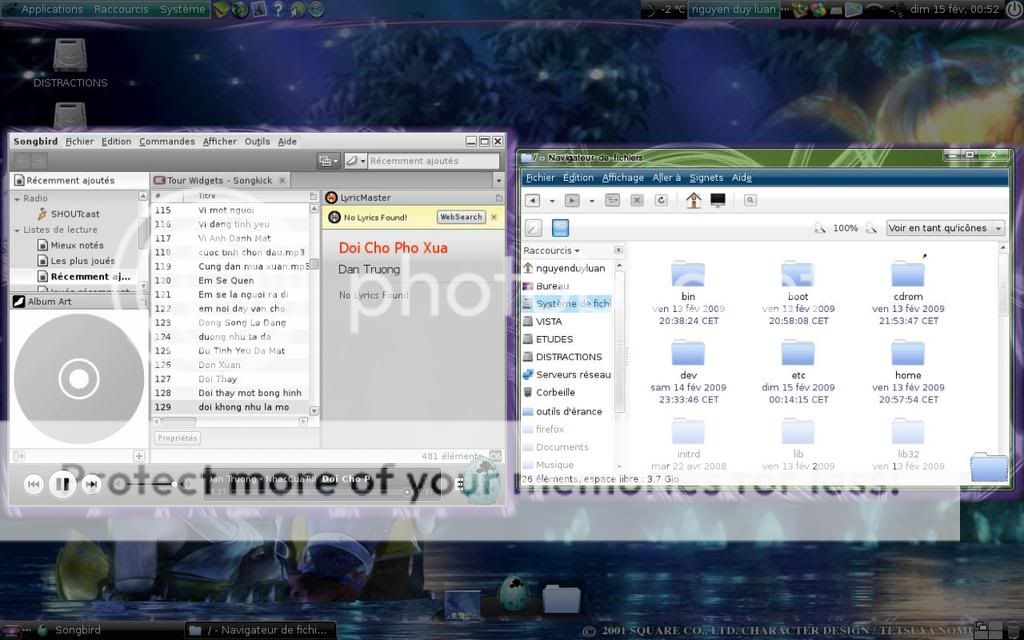Open file browser Aller à menu

666,178
